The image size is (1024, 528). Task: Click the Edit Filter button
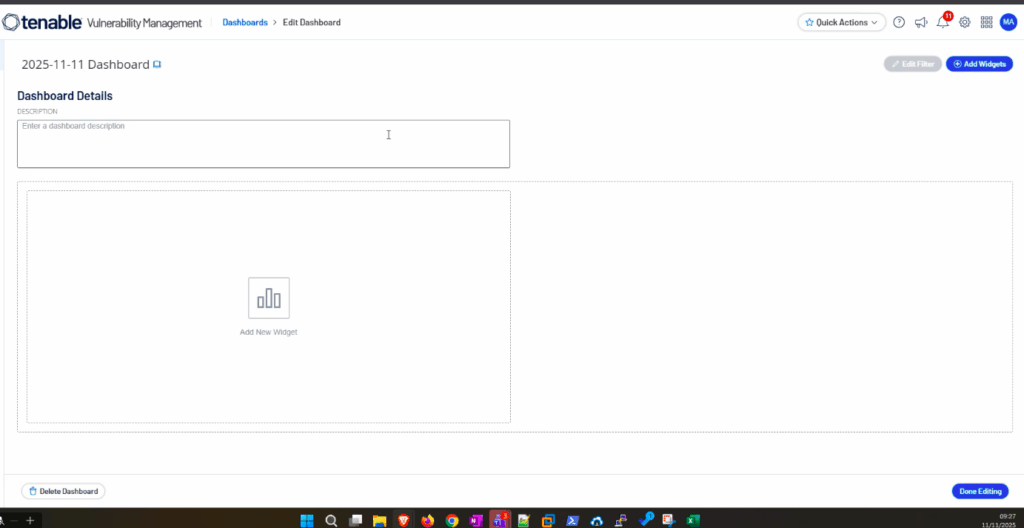tap(912, 64)
